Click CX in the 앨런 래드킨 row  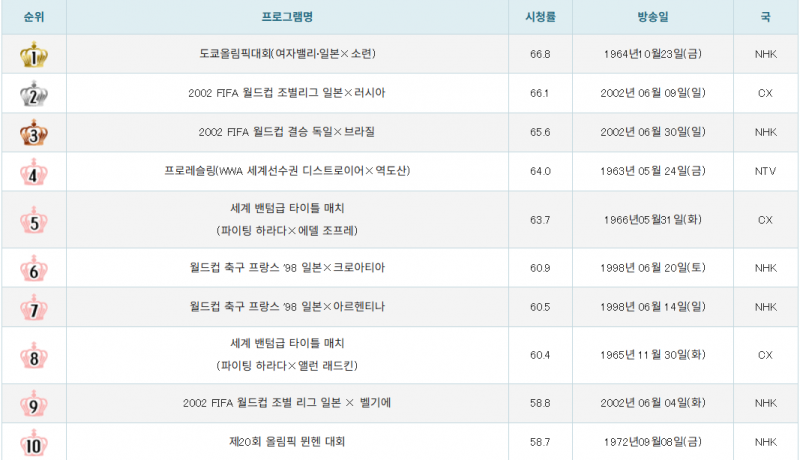[765, 355]
